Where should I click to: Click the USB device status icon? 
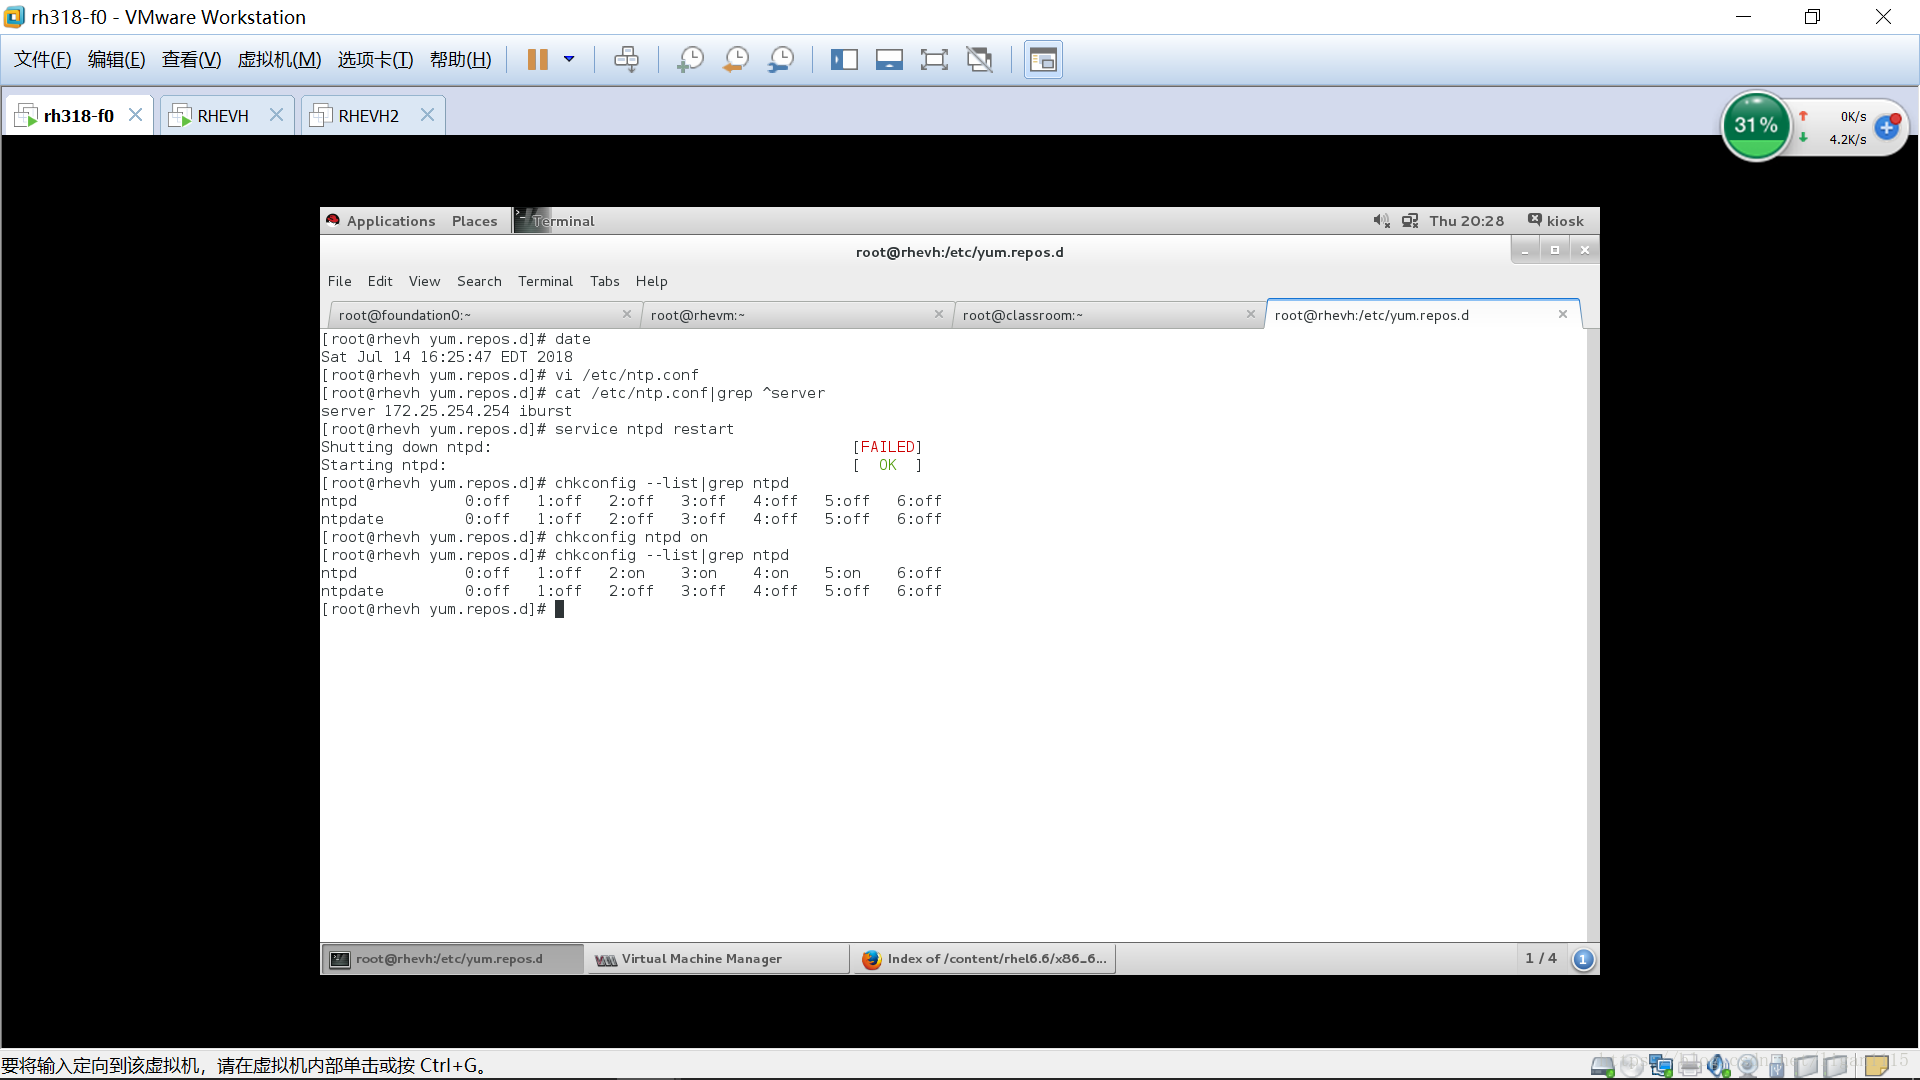click(x=1777, y=1066)
